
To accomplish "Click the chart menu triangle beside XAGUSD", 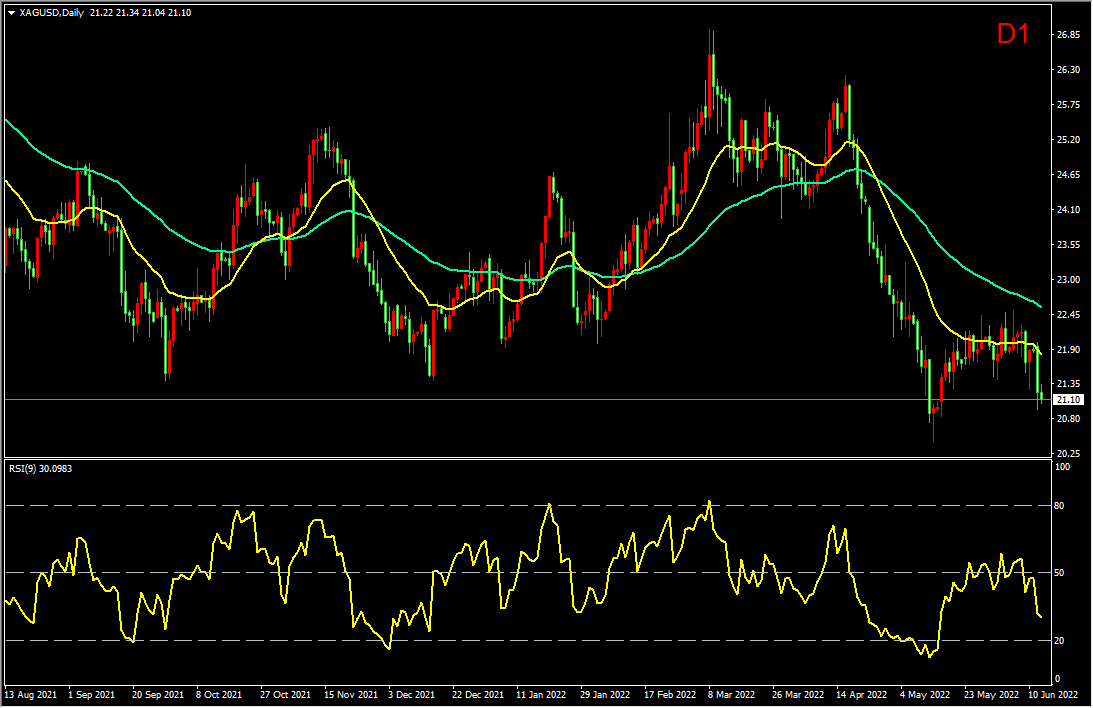I will (x=11, y=13).
